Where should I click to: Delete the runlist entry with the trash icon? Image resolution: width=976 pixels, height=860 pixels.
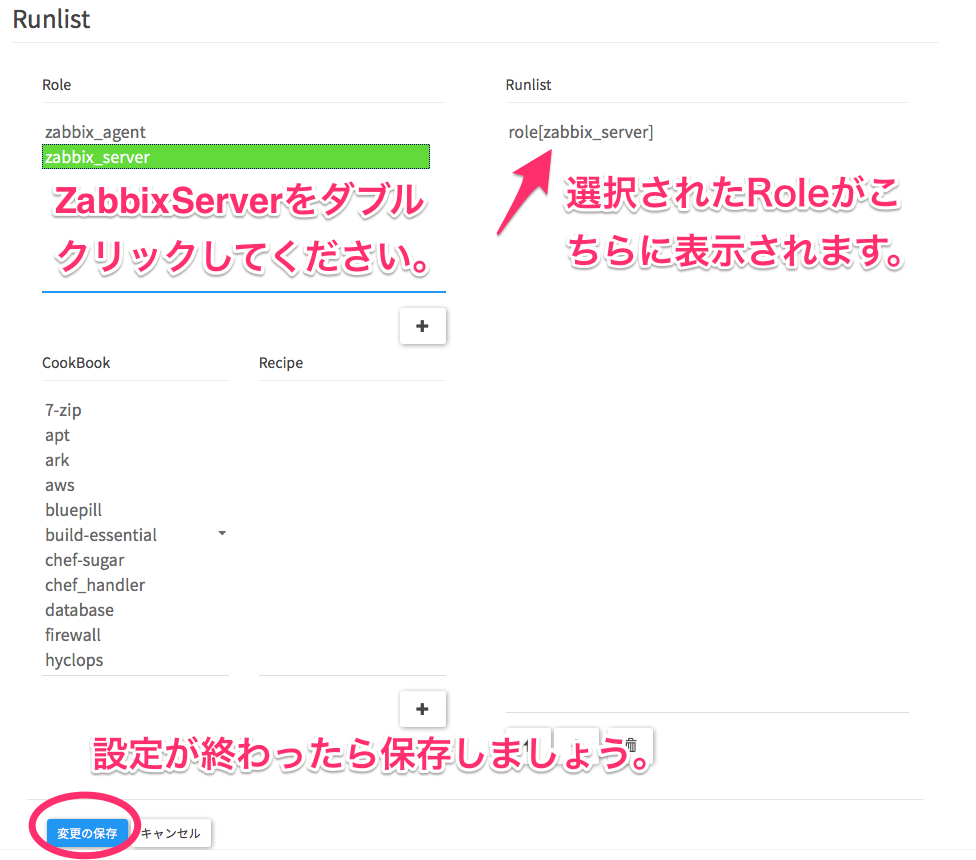coord(631,744)
